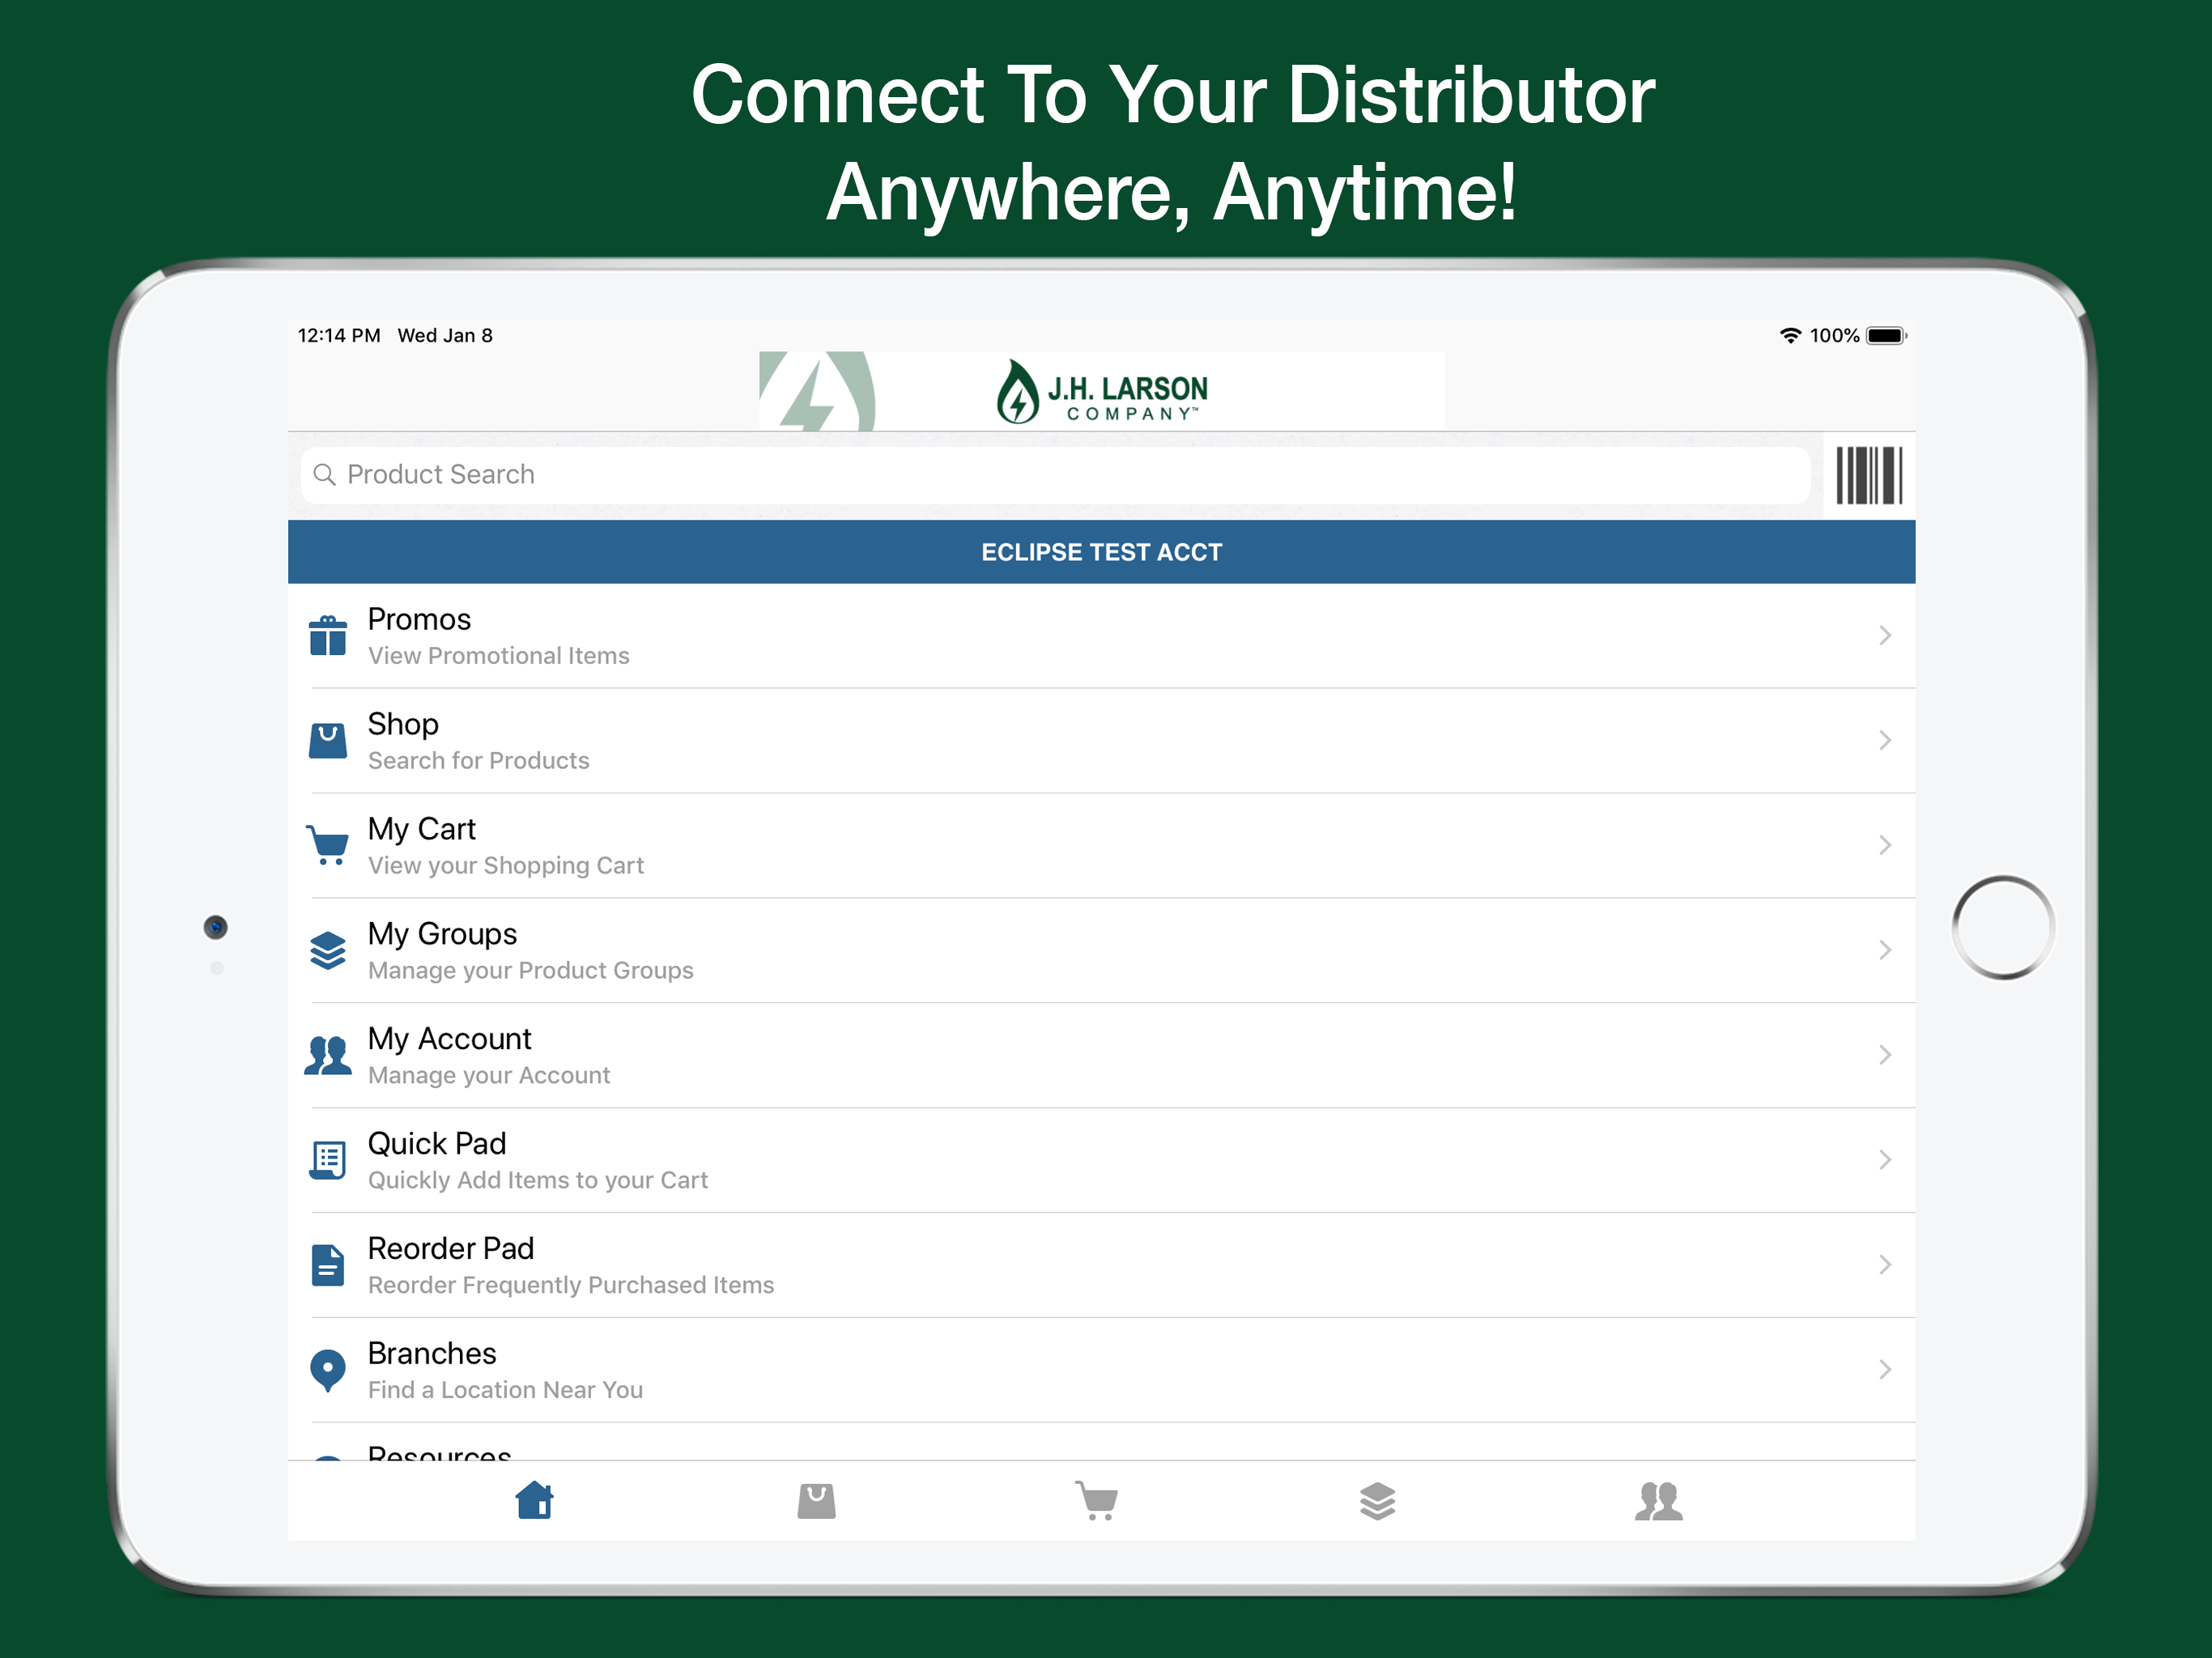The image size is (2212, 1658).
Task: Click 'View Promotional Items' subtitle
Action: click(x=499, y=656)
